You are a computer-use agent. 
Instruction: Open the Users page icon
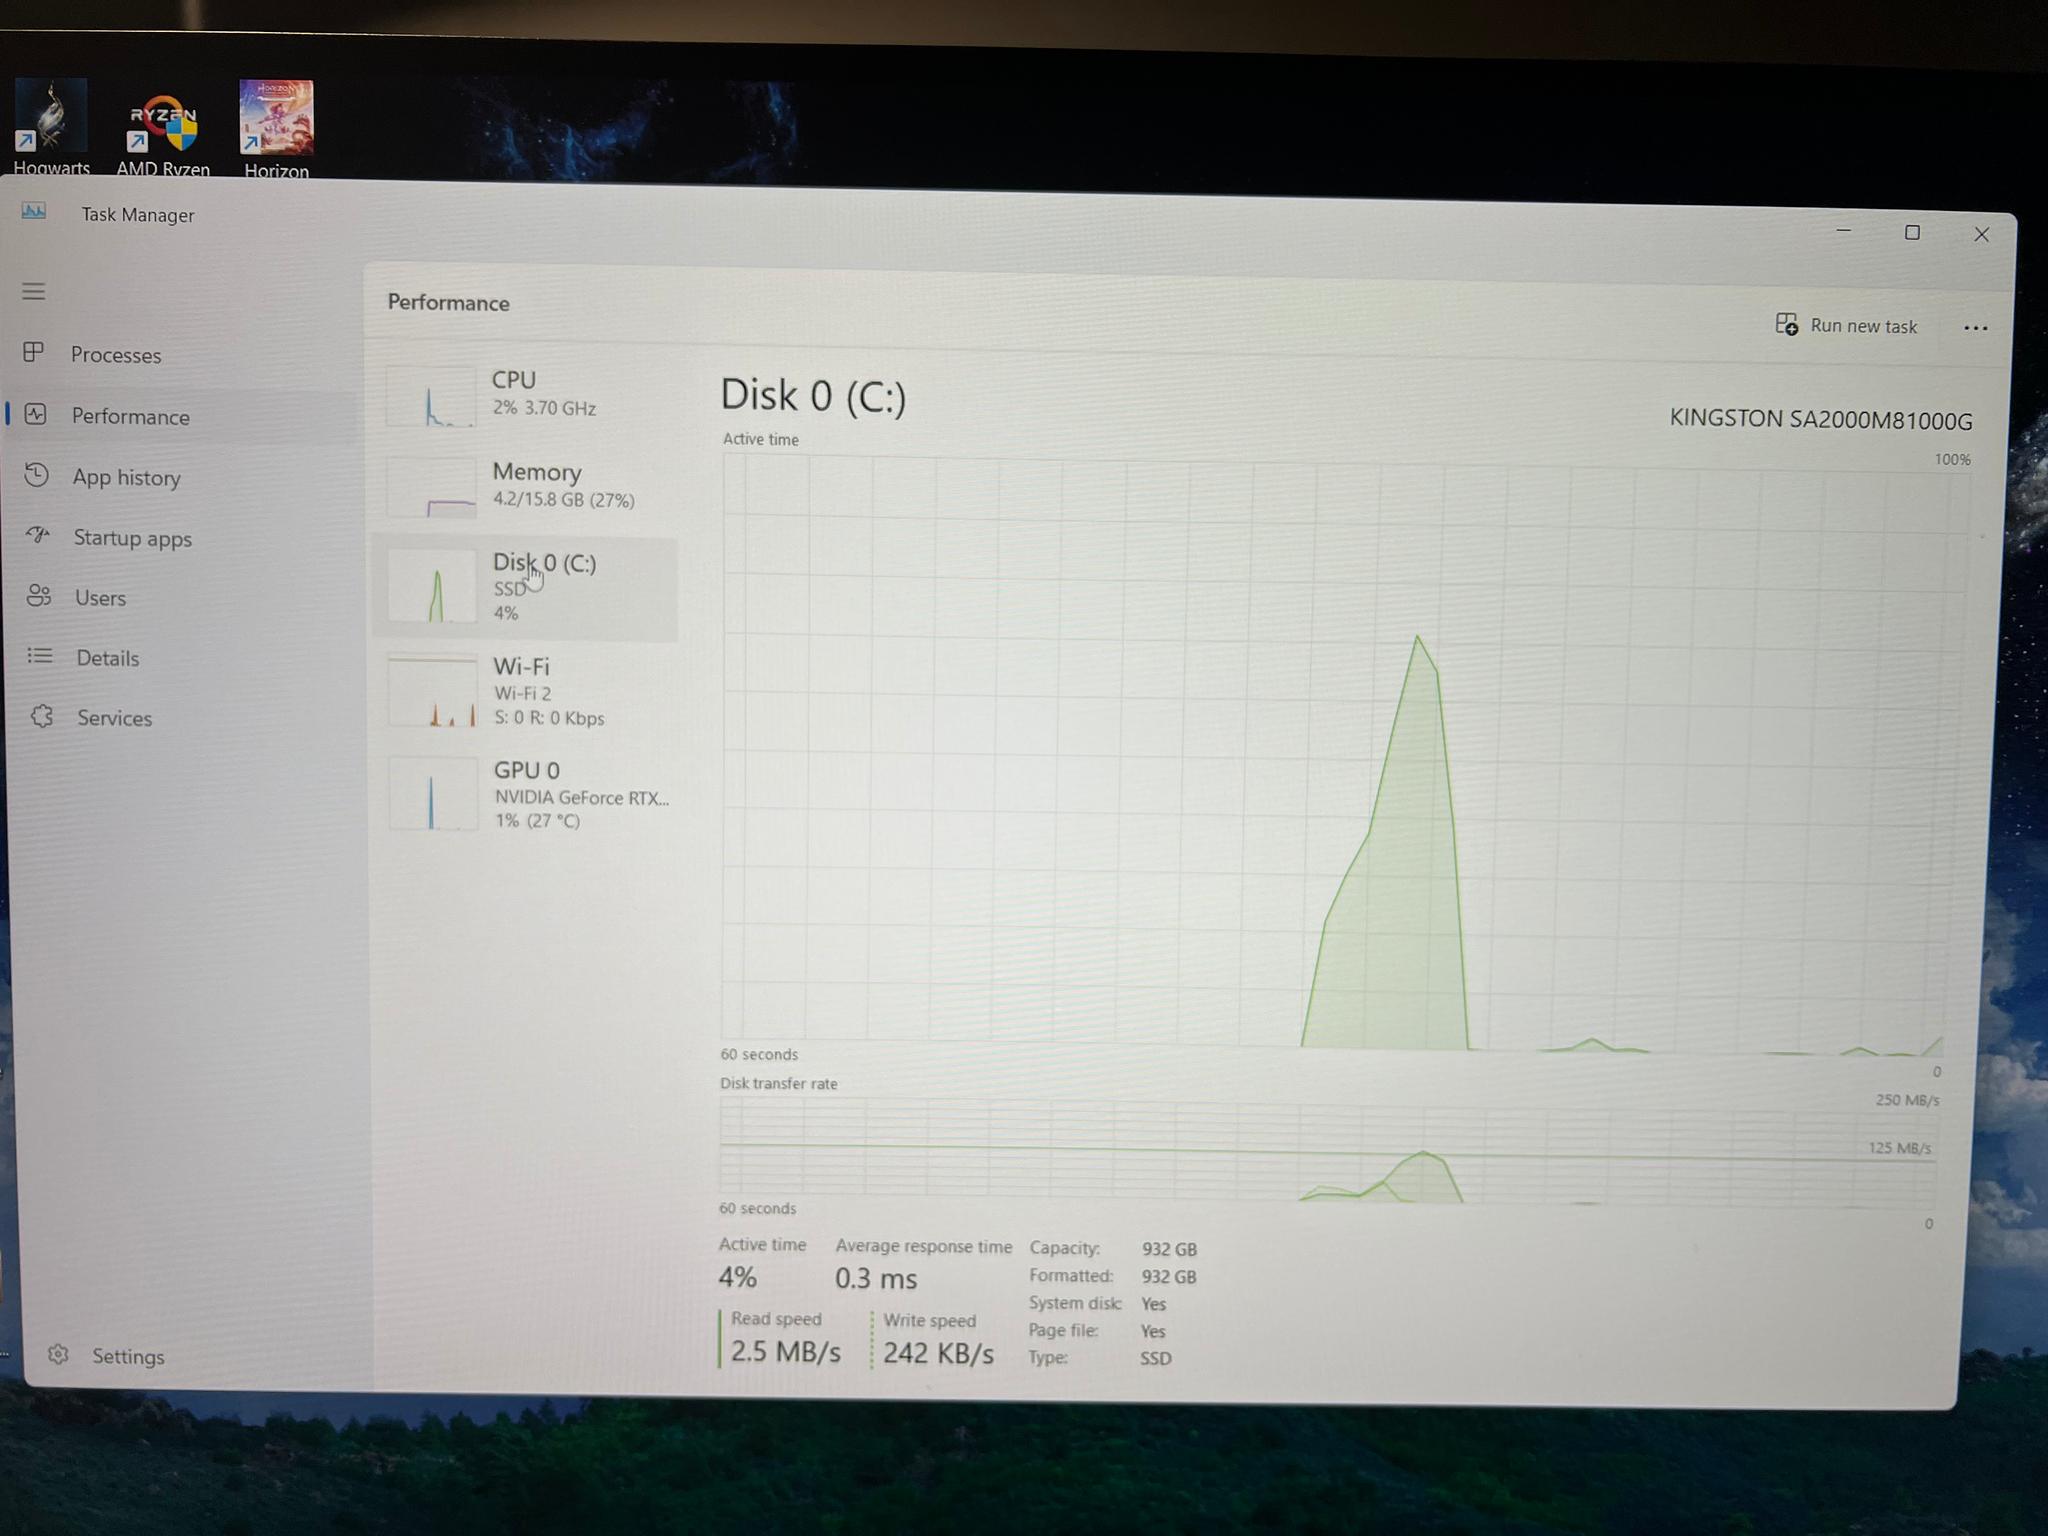tap(39, 597)
